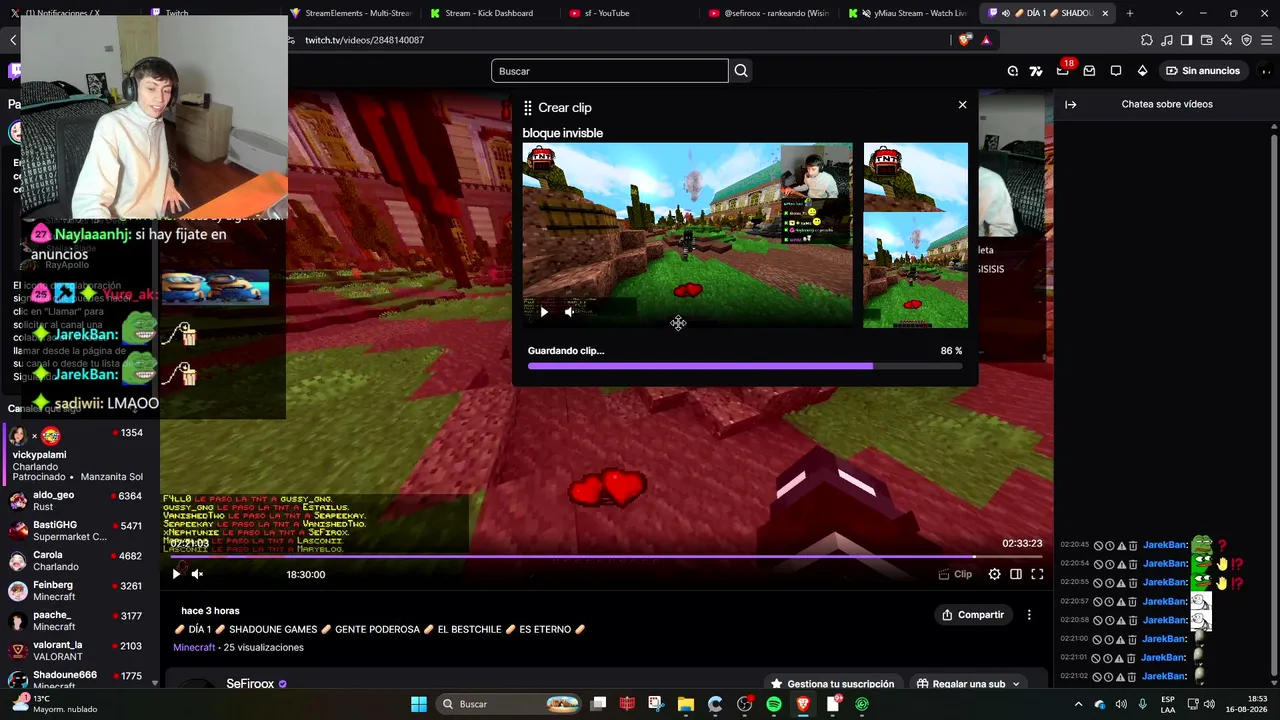Show hidden system tray icons
Image resolution: width=1280 pixels, height=720 pixels.
1078,704
